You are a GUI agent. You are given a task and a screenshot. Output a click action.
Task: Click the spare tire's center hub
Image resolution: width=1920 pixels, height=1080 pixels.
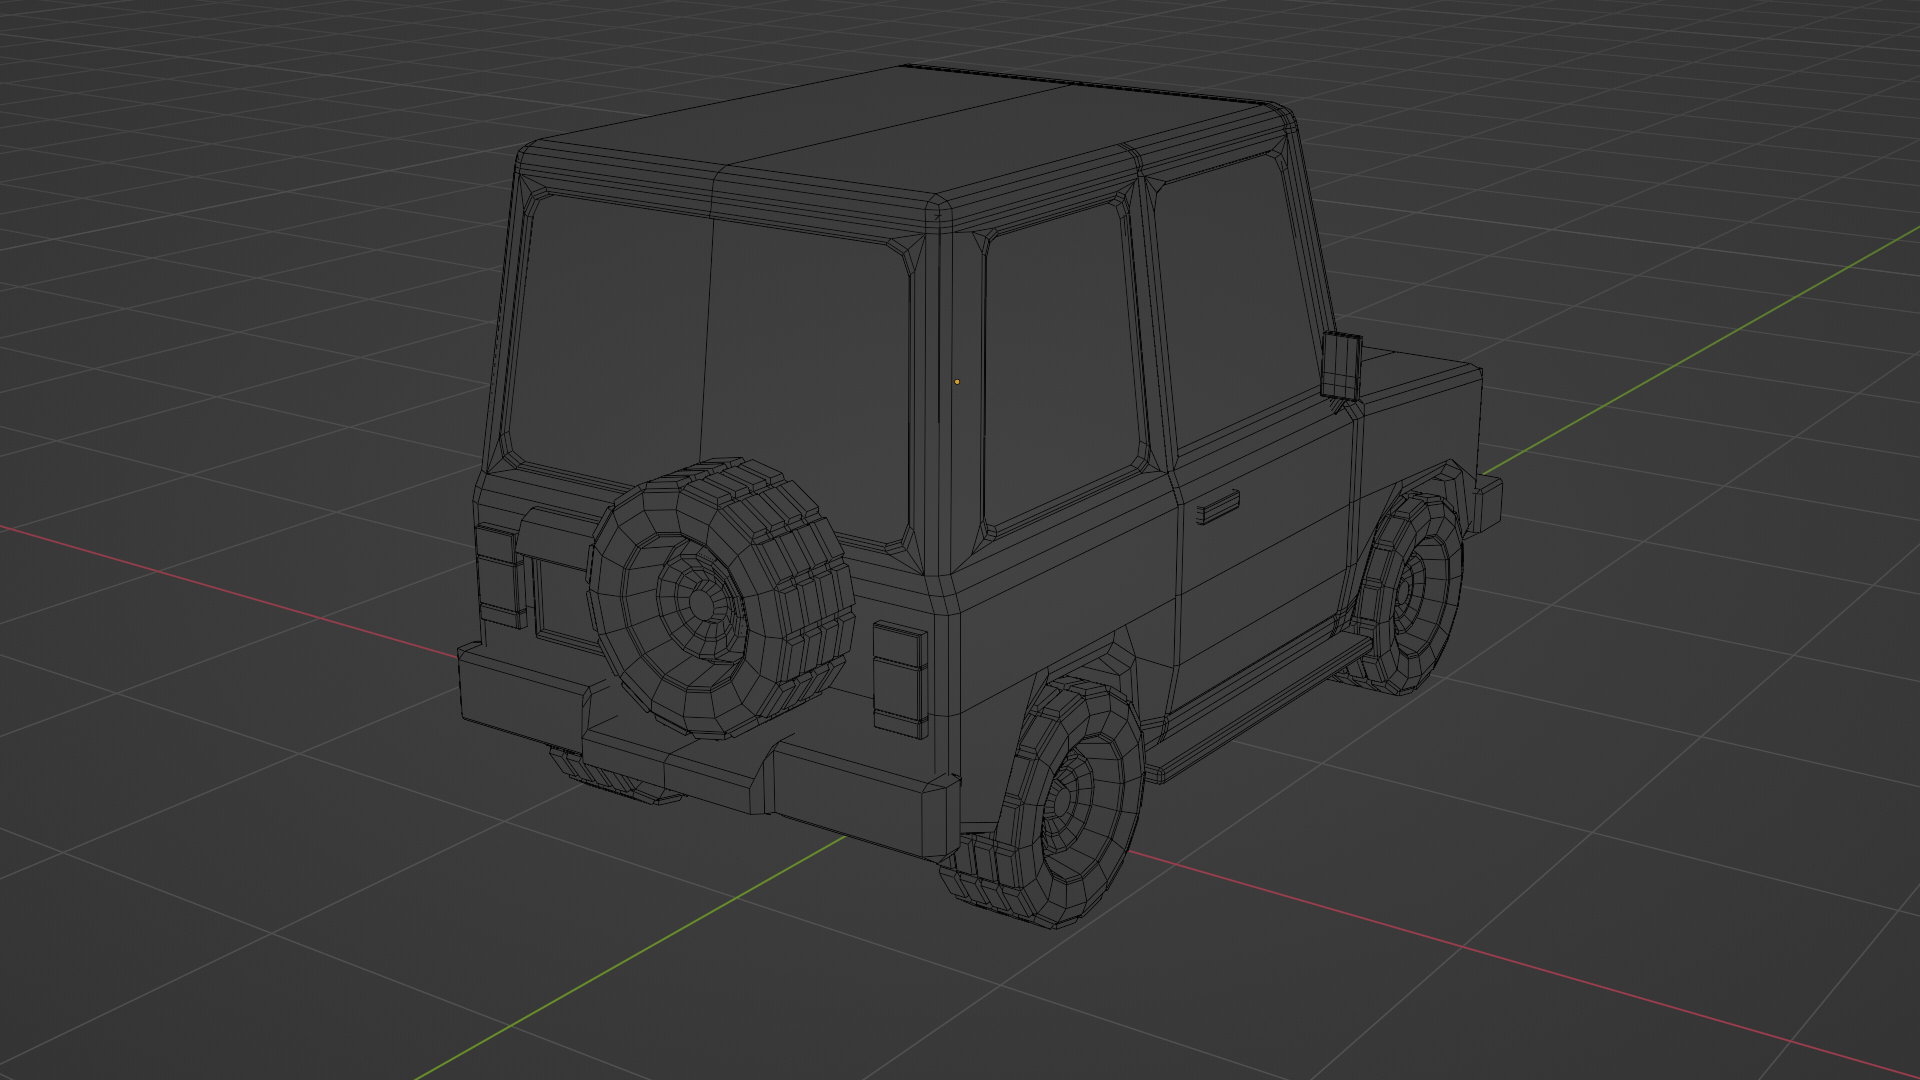pos(703,602)
